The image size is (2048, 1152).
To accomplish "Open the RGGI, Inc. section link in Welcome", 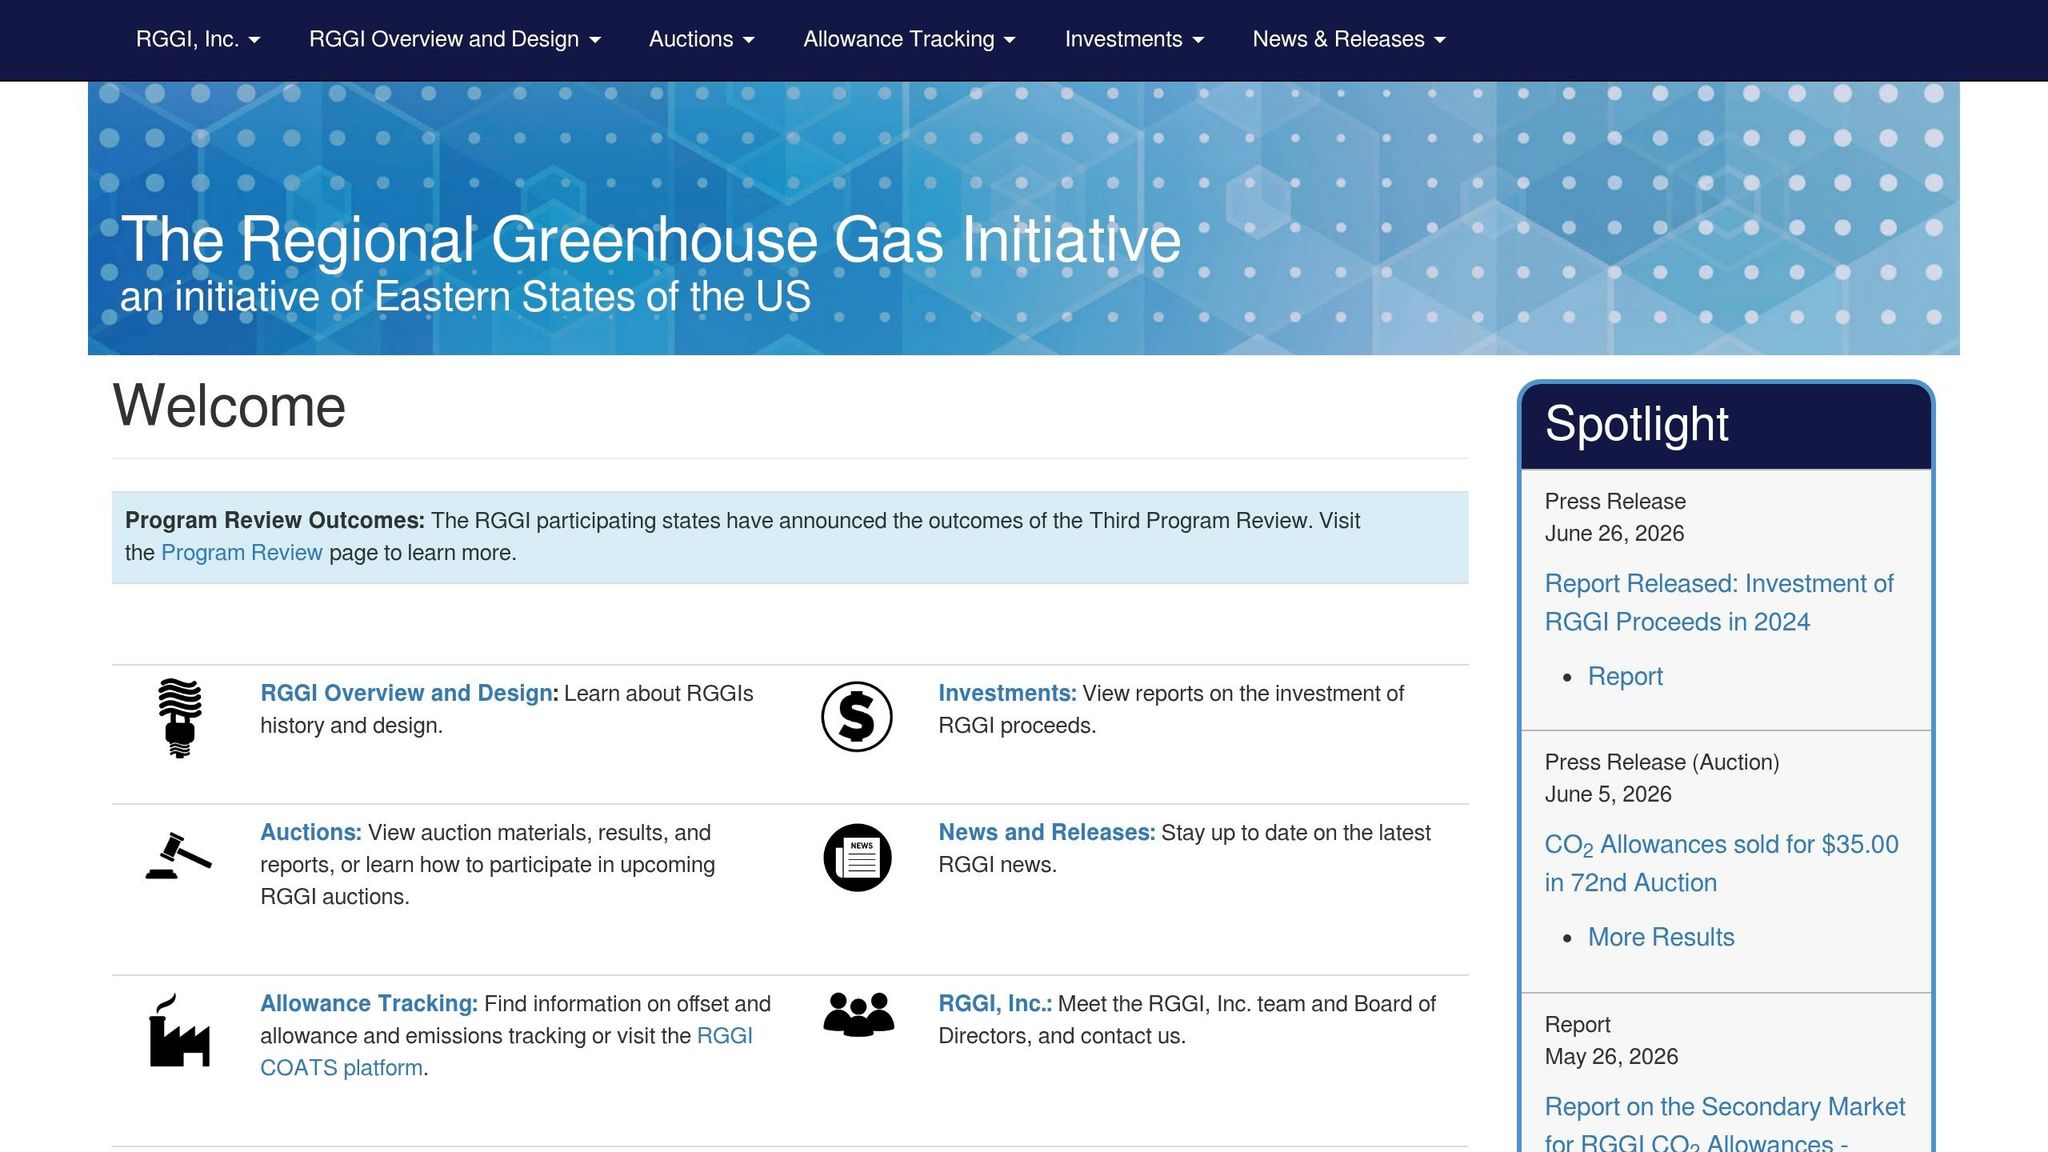I will pyautogui.click(x=994, y=1004).
